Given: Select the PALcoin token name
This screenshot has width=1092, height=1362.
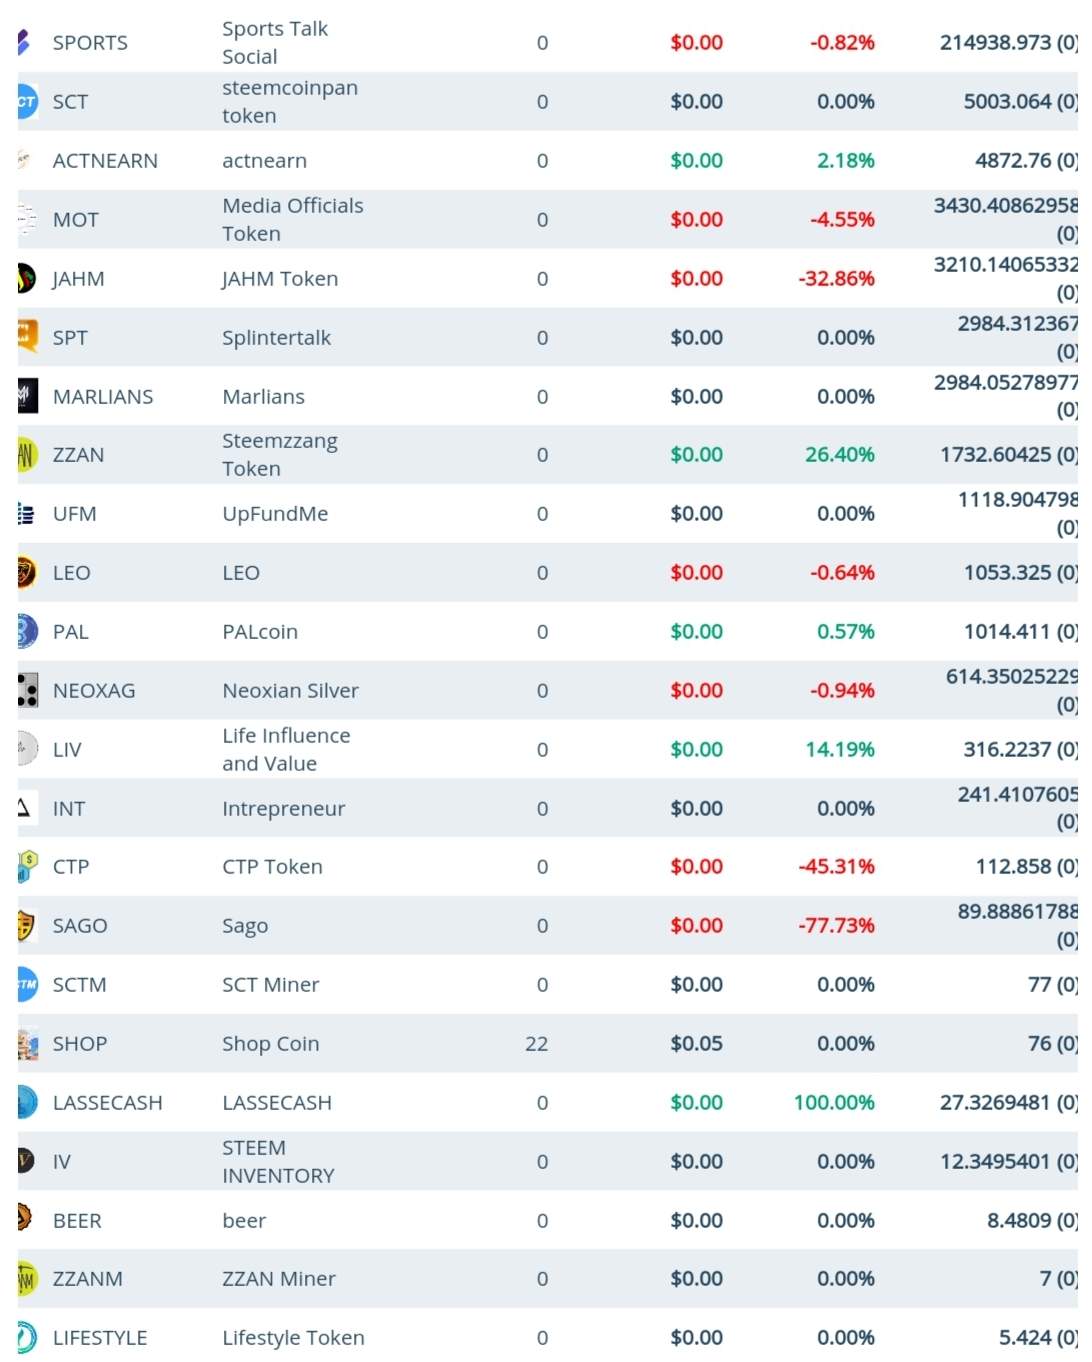Looking at the screenshot, I should click(260, 632).
